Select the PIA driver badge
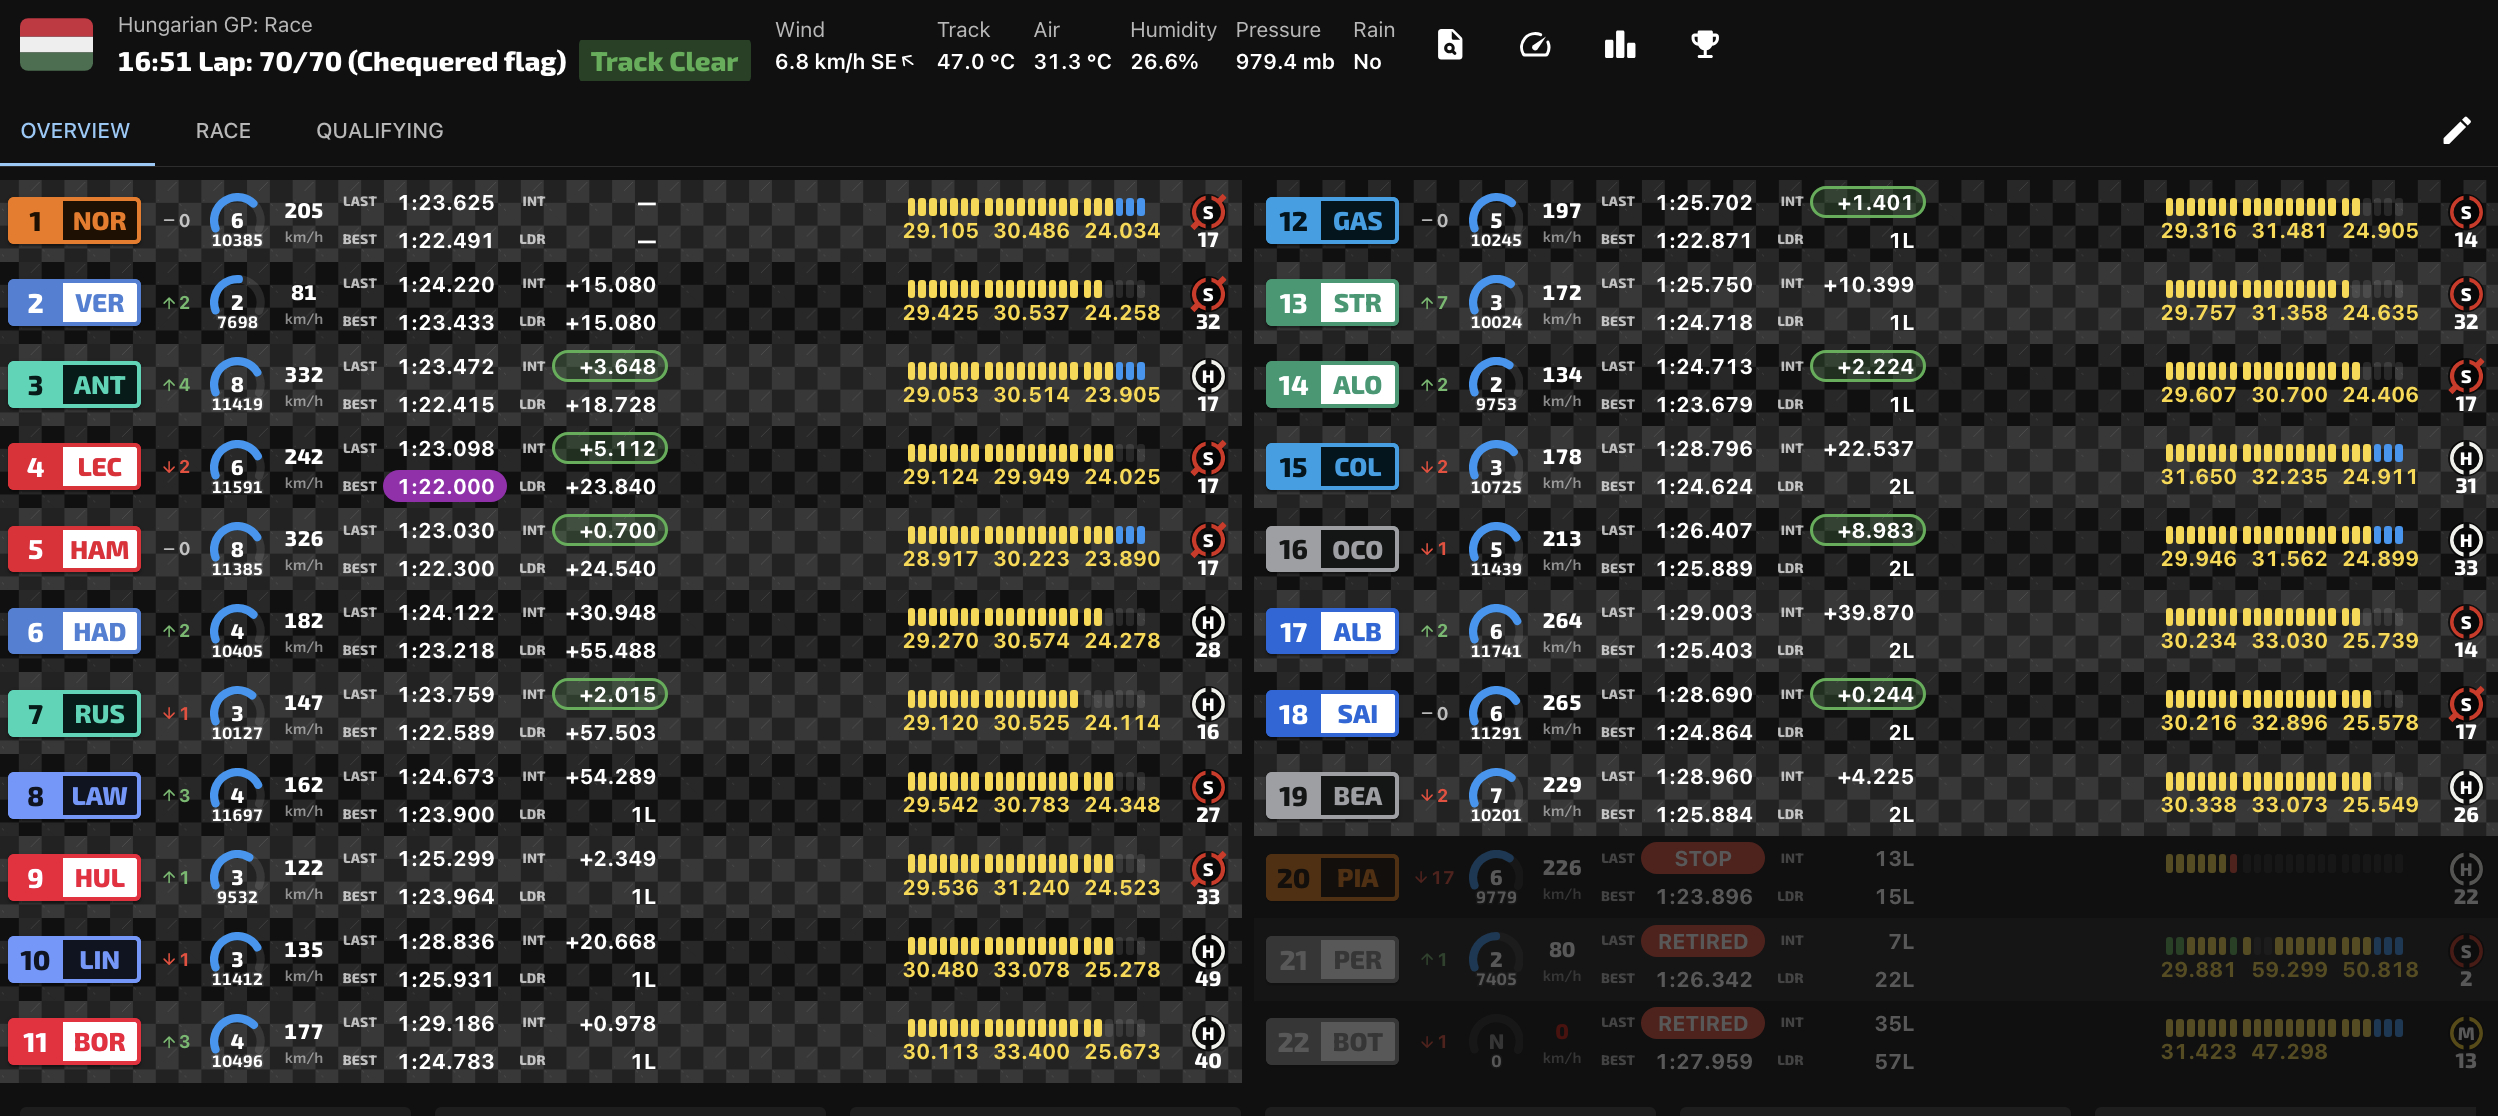2498x1116 pixels. [x=1332, y=878]
